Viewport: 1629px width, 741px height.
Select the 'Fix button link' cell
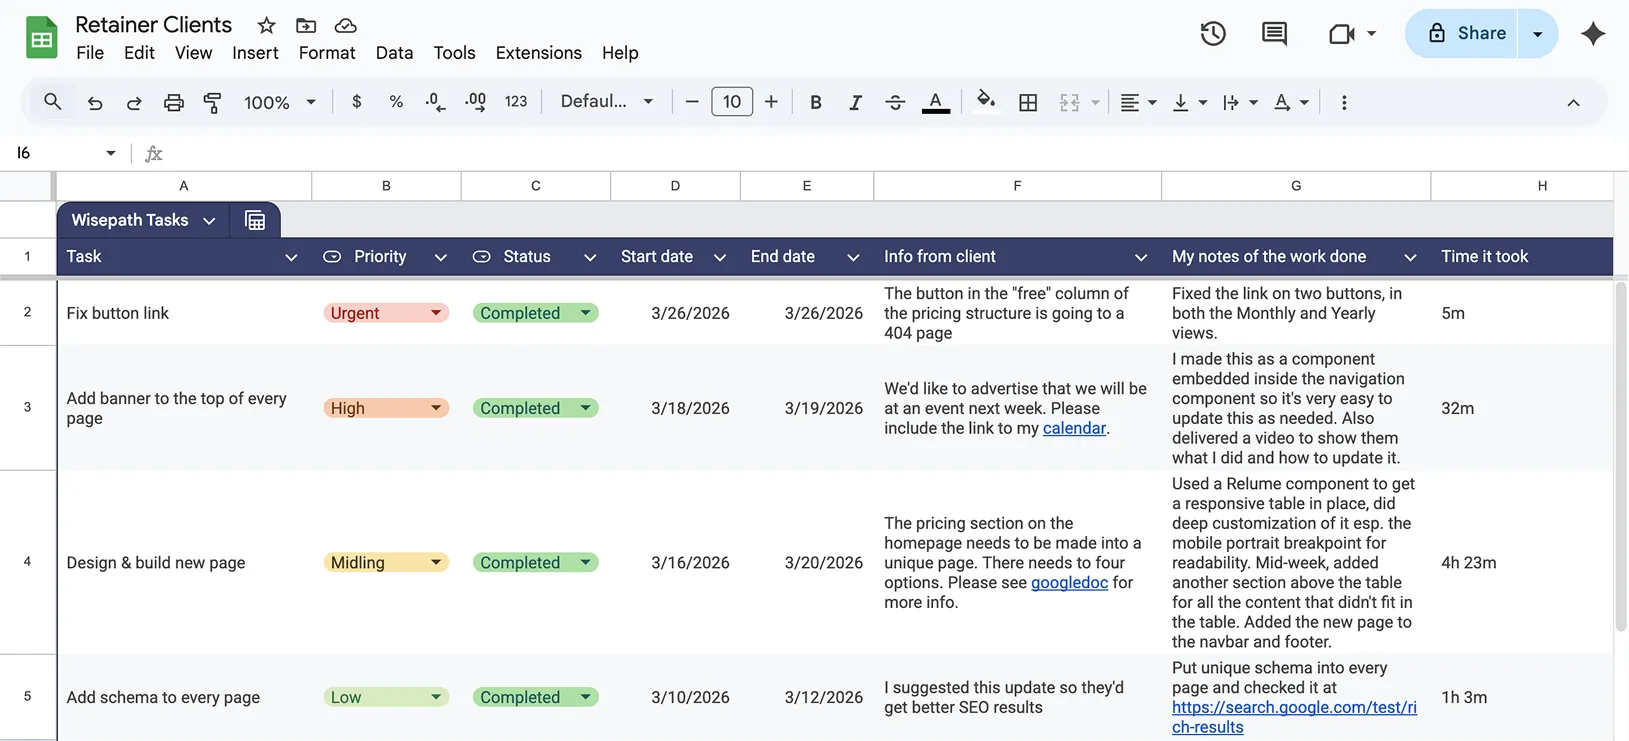coord(184,313)
